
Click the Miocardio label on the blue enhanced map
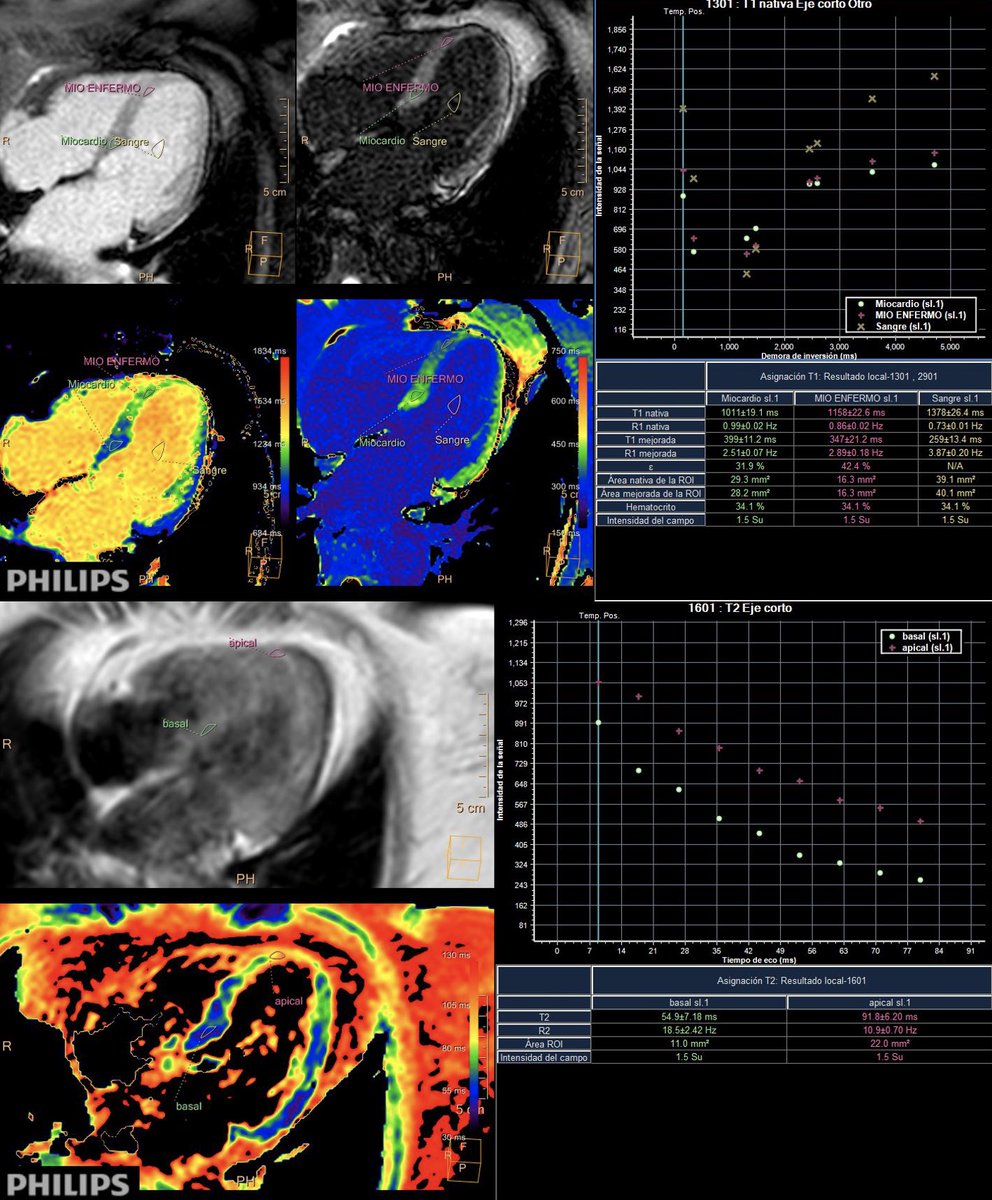pos(382,441)
